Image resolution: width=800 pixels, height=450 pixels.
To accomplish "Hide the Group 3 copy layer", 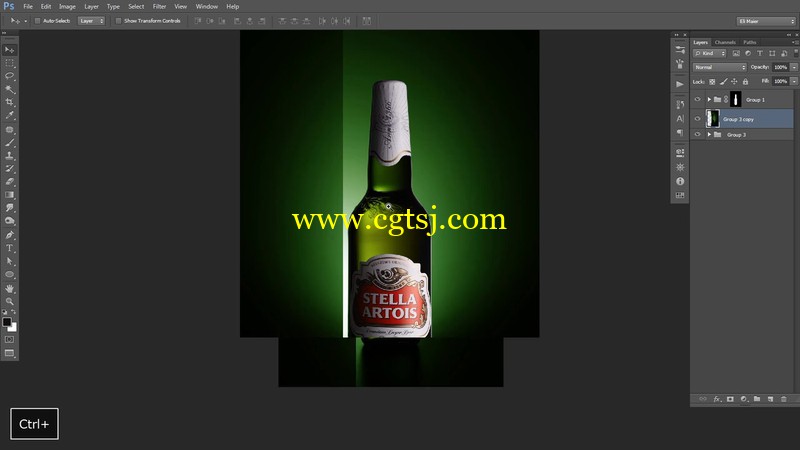I will pyautogui.click(x=697, y=119).
